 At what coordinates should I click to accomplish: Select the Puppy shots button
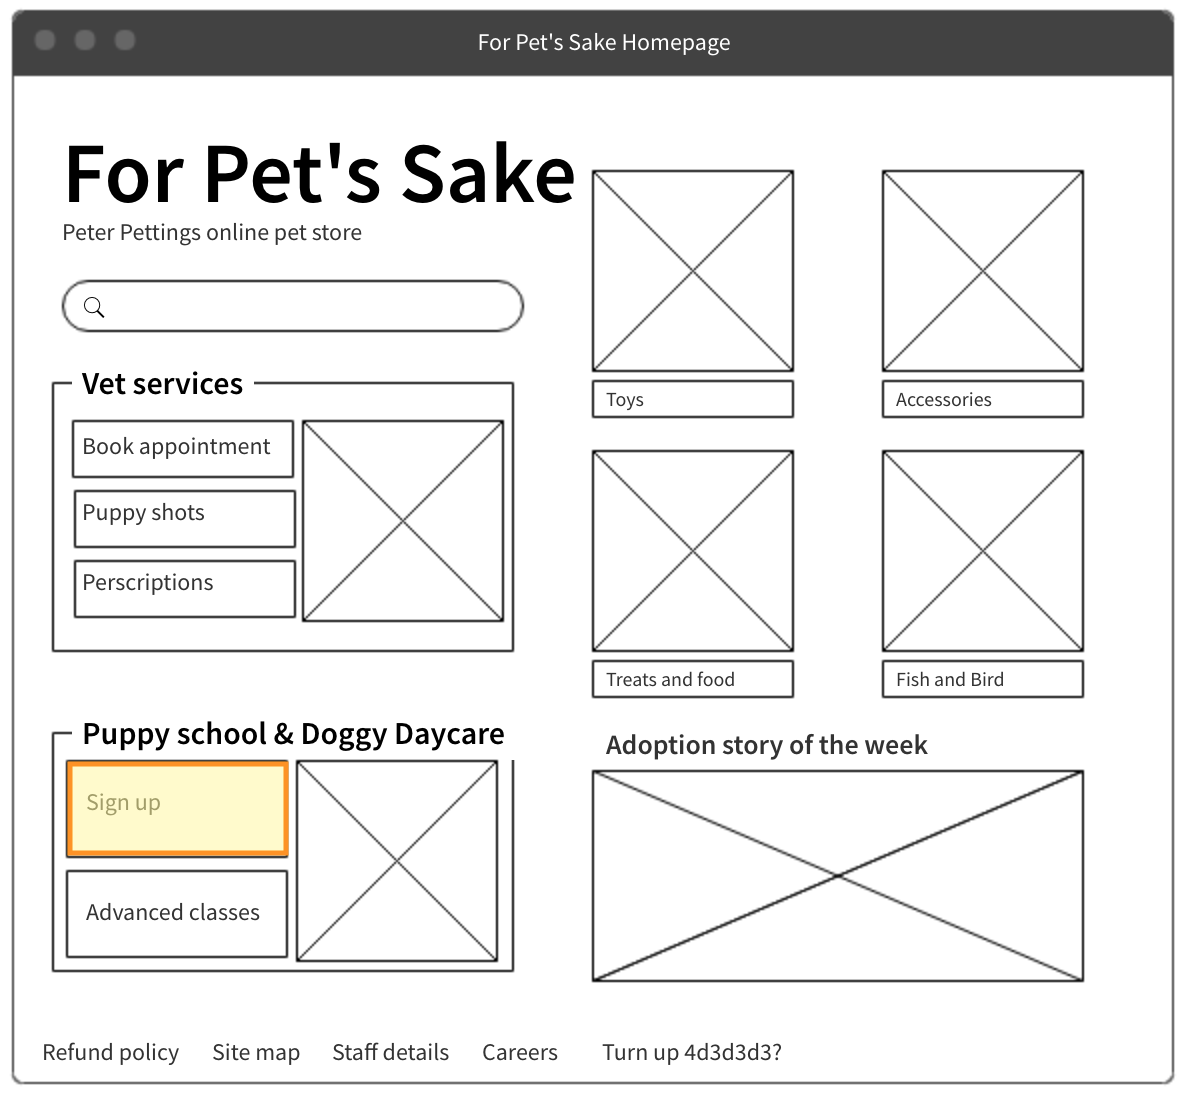[x=184, y=518]
